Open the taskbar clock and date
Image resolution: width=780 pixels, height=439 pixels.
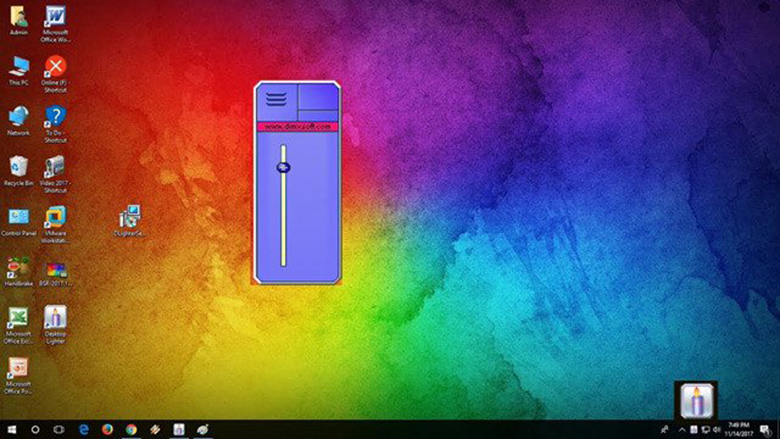coord(739,430)
